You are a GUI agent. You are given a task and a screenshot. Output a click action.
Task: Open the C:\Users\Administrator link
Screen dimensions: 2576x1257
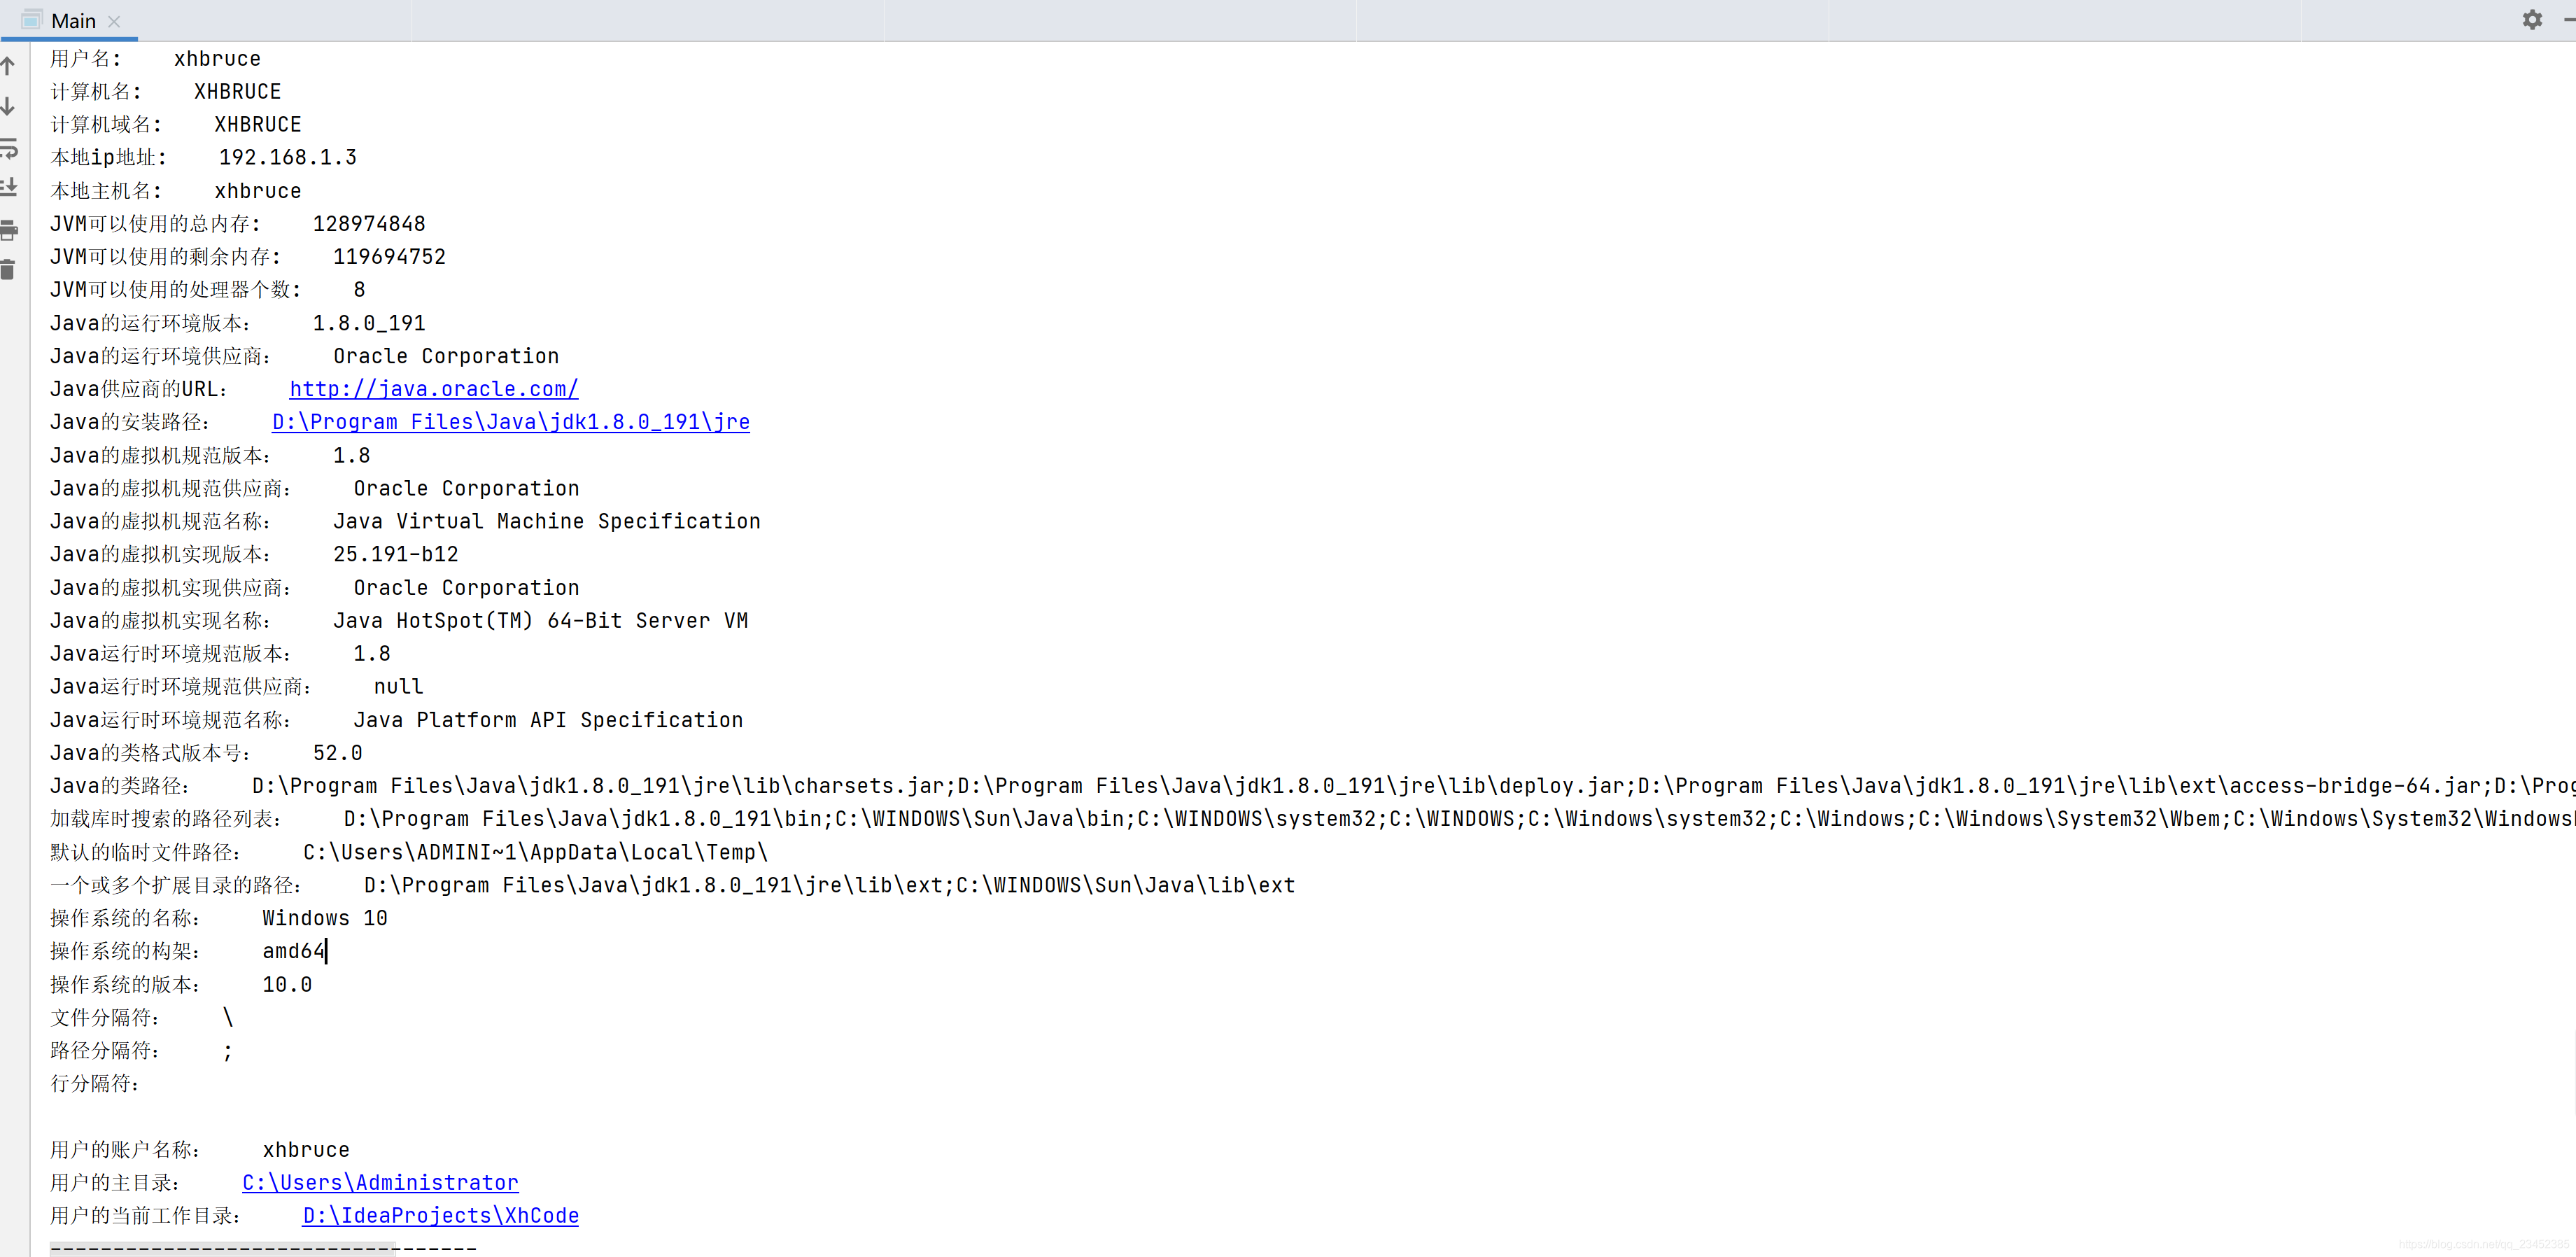pos(380,1183)
